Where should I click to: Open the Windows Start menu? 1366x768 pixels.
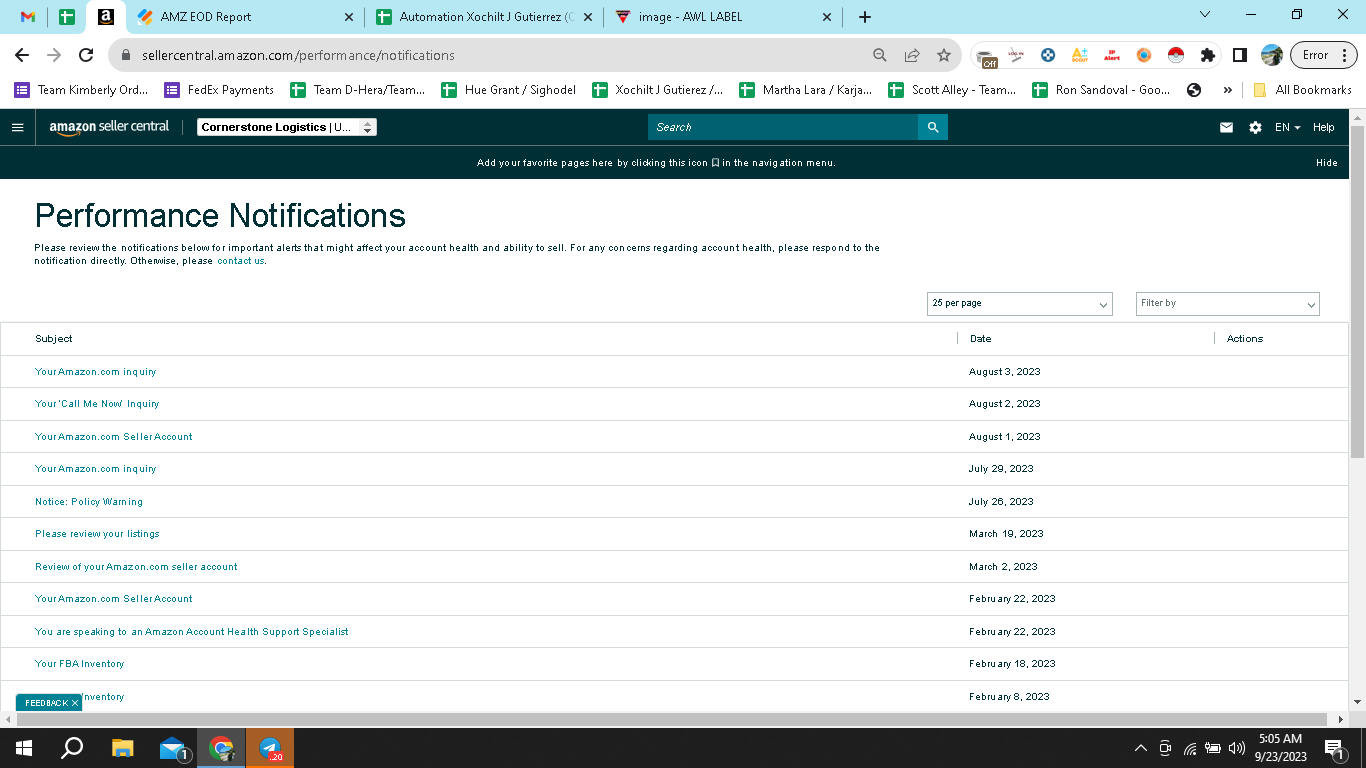pyautogui.click(x=23, y=748)
